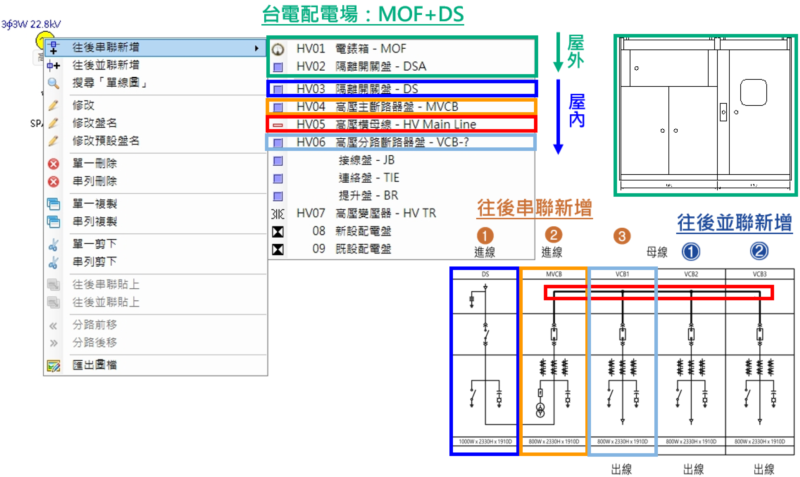Click the transformer icon beside HV07 高壓變壓器

[x=278, y=213]
